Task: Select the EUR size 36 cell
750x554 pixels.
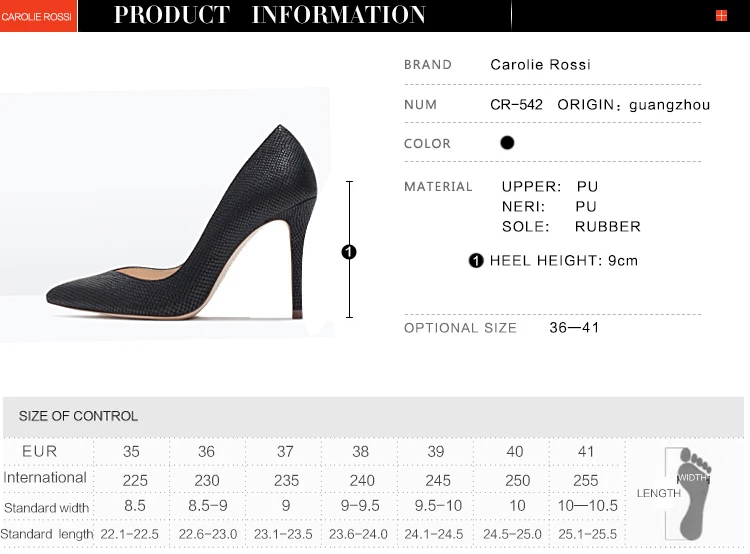Action: tap(207, 452)
